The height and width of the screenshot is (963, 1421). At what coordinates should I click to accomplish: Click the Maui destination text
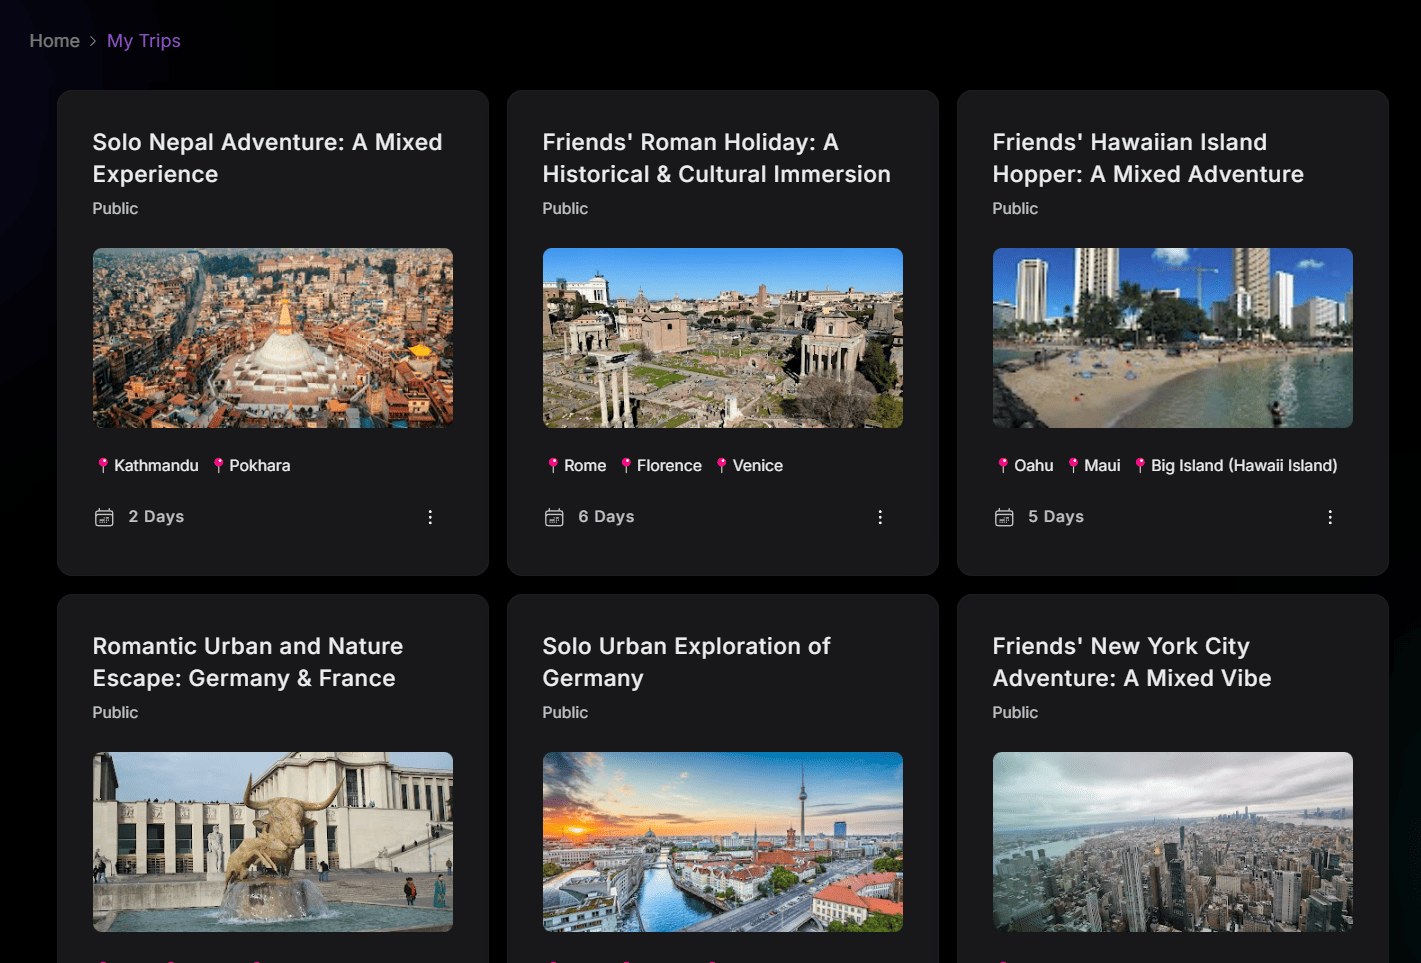tap(1102, 465)
